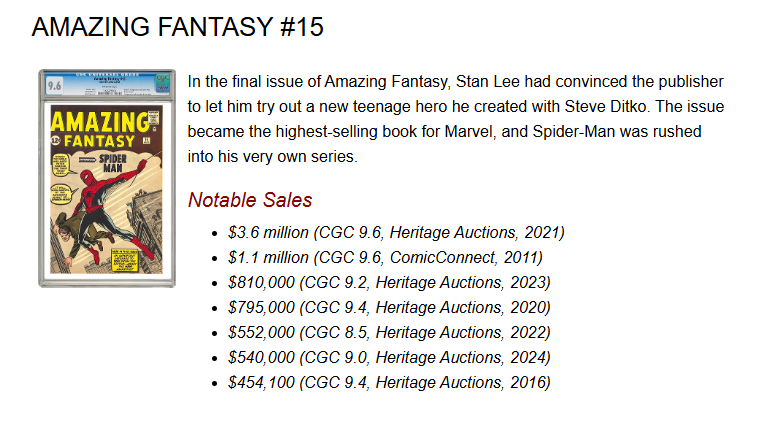Click the $810,000 CGC 9.2 sale entry
The image size is (763, 432).
(x=389, y=282)
